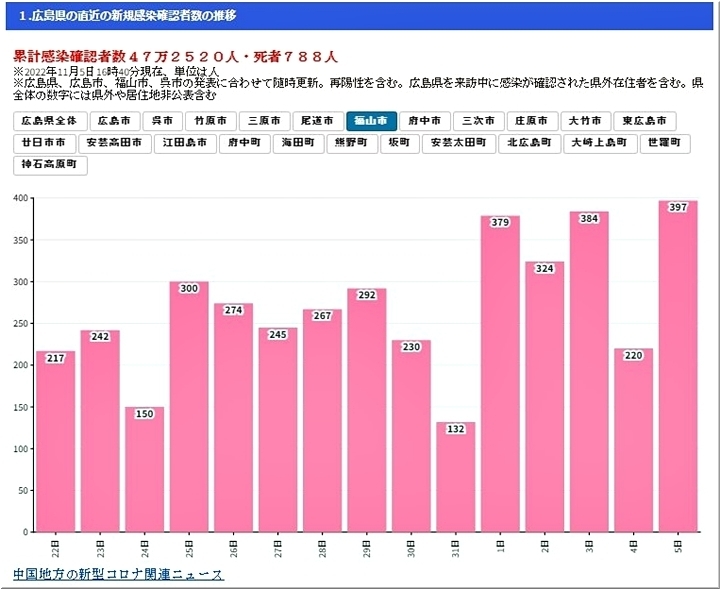The image size is (720, 589).
Task: Pick the 廿日市市 button
Action: pyautogui.click(x=46, y=143)
